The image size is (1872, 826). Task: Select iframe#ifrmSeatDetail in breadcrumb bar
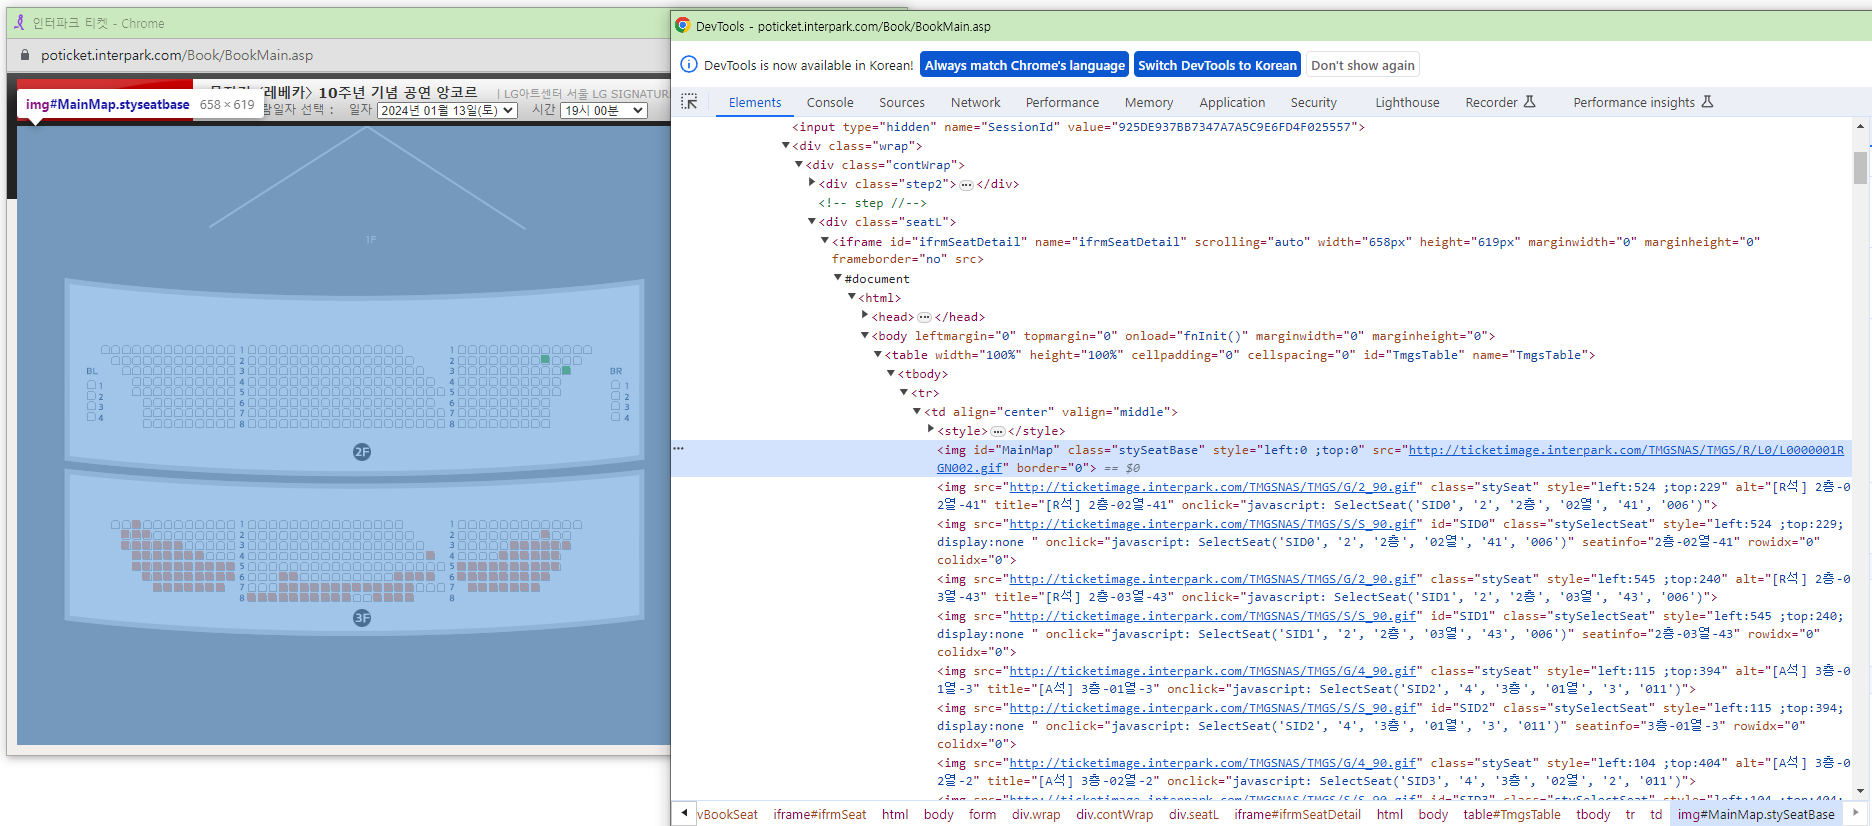point(1297,814)
